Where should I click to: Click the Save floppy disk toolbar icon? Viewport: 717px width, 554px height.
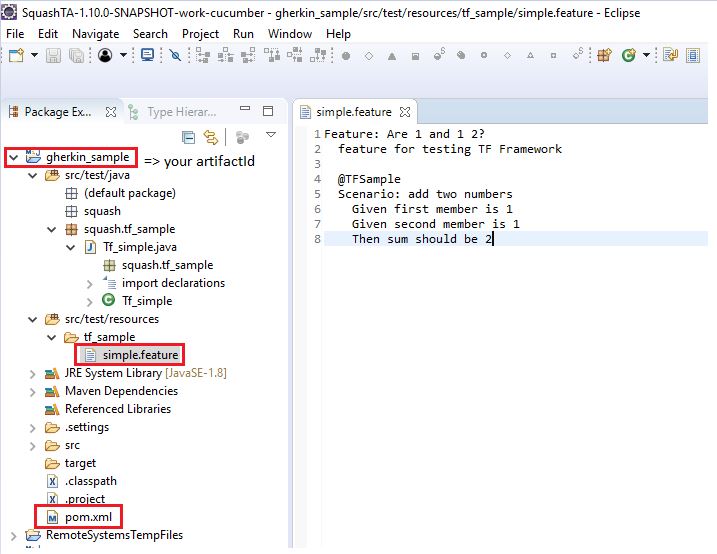[x=54, y=55]
